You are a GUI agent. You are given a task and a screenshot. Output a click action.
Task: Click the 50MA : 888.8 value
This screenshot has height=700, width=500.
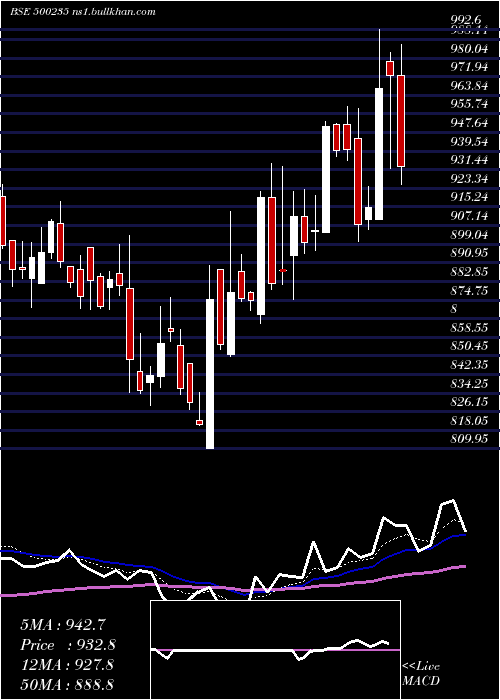point(67,684)
